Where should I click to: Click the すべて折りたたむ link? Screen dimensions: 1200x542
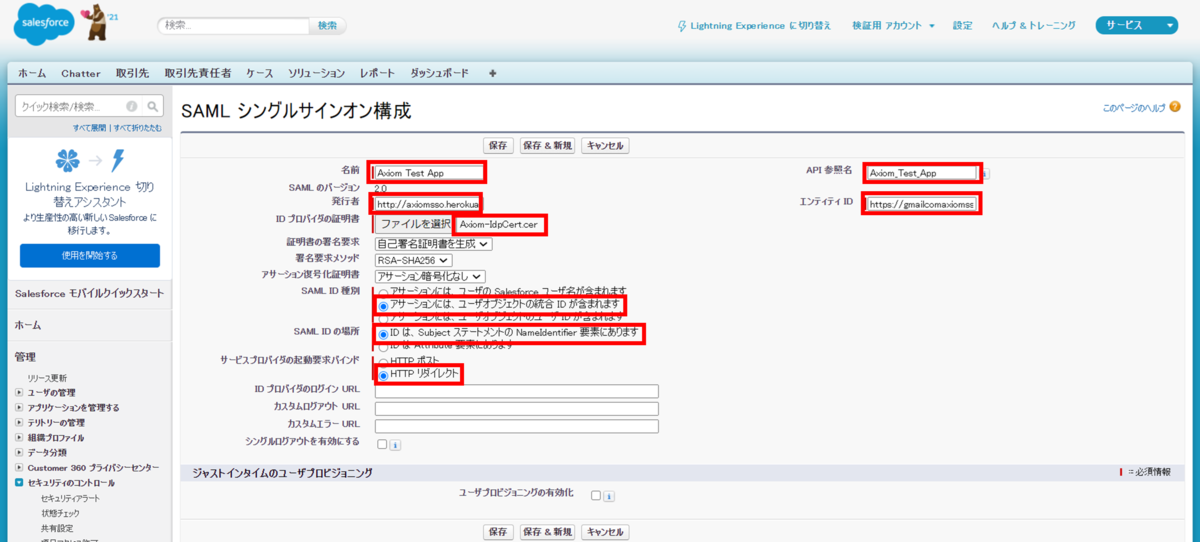[x=137, y=128]
